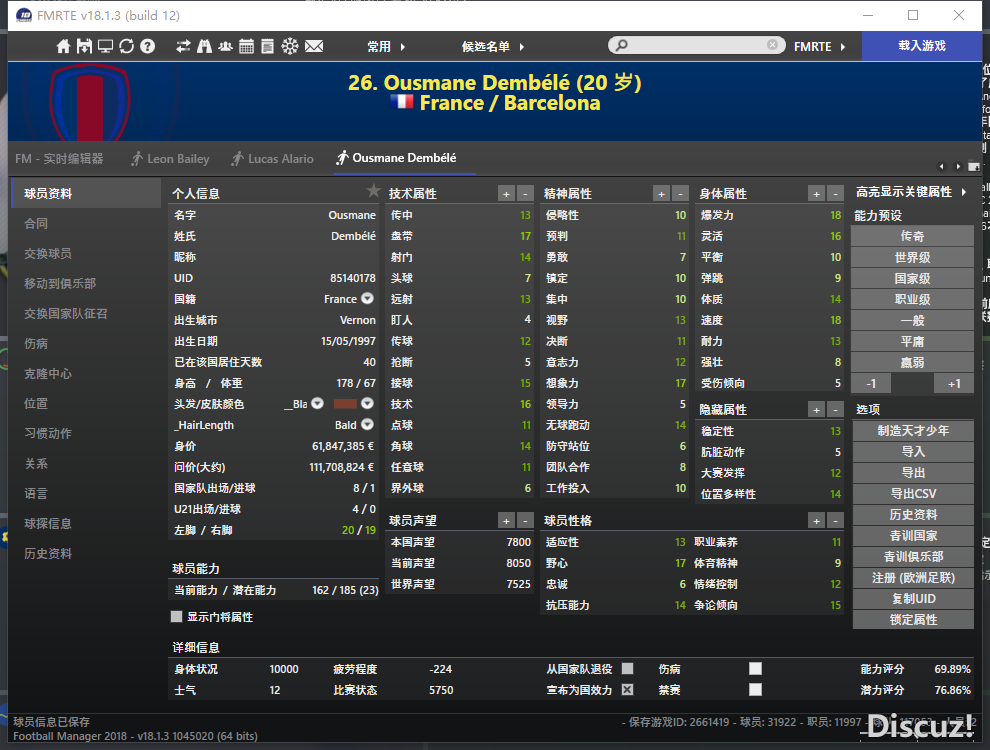Click the snowflake freezer icon
The image size is (990, 750).
click(290, 46)
